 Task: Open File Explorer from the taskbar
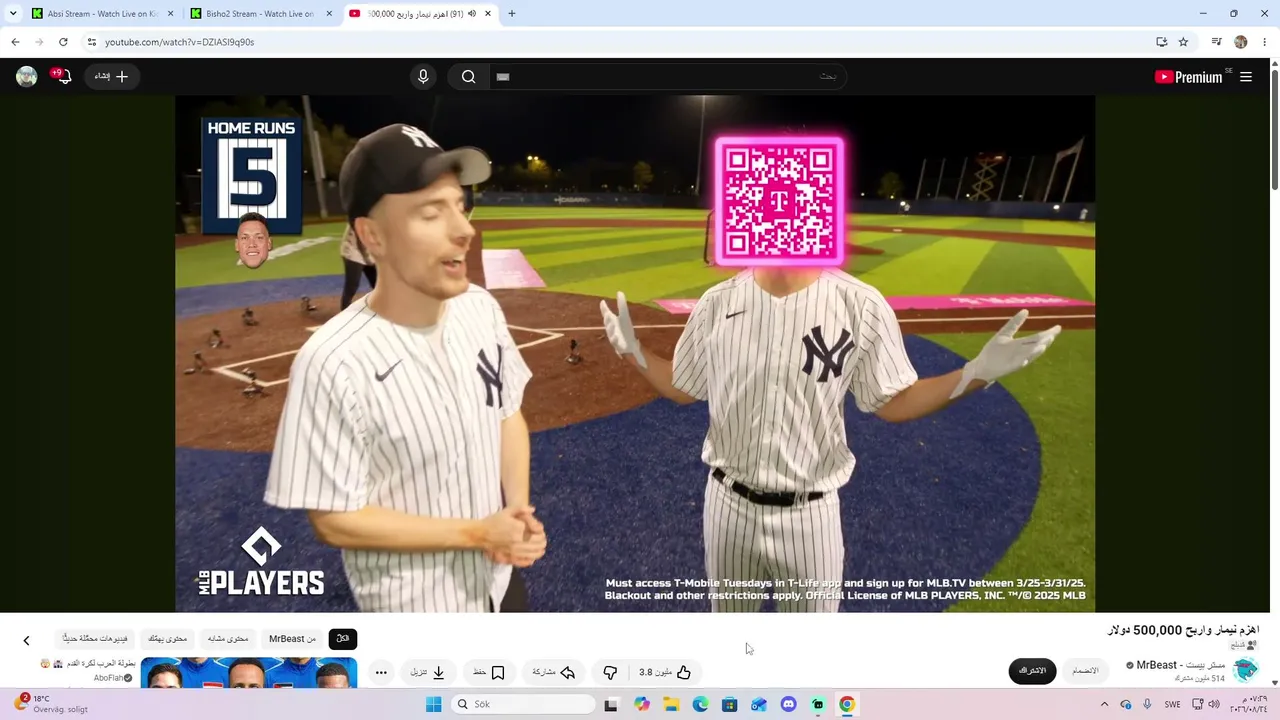point(671,704)
